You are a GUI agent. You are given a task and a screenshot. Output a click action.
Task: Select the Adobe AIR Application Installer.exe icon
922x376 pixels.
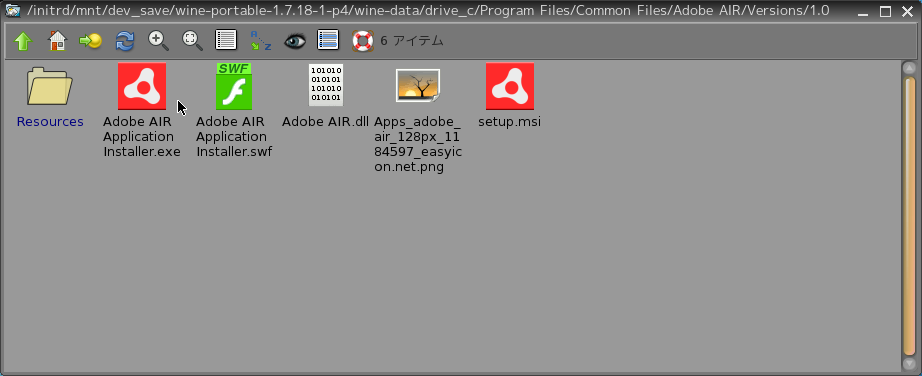pyautogui.click(x=142, y=86)
